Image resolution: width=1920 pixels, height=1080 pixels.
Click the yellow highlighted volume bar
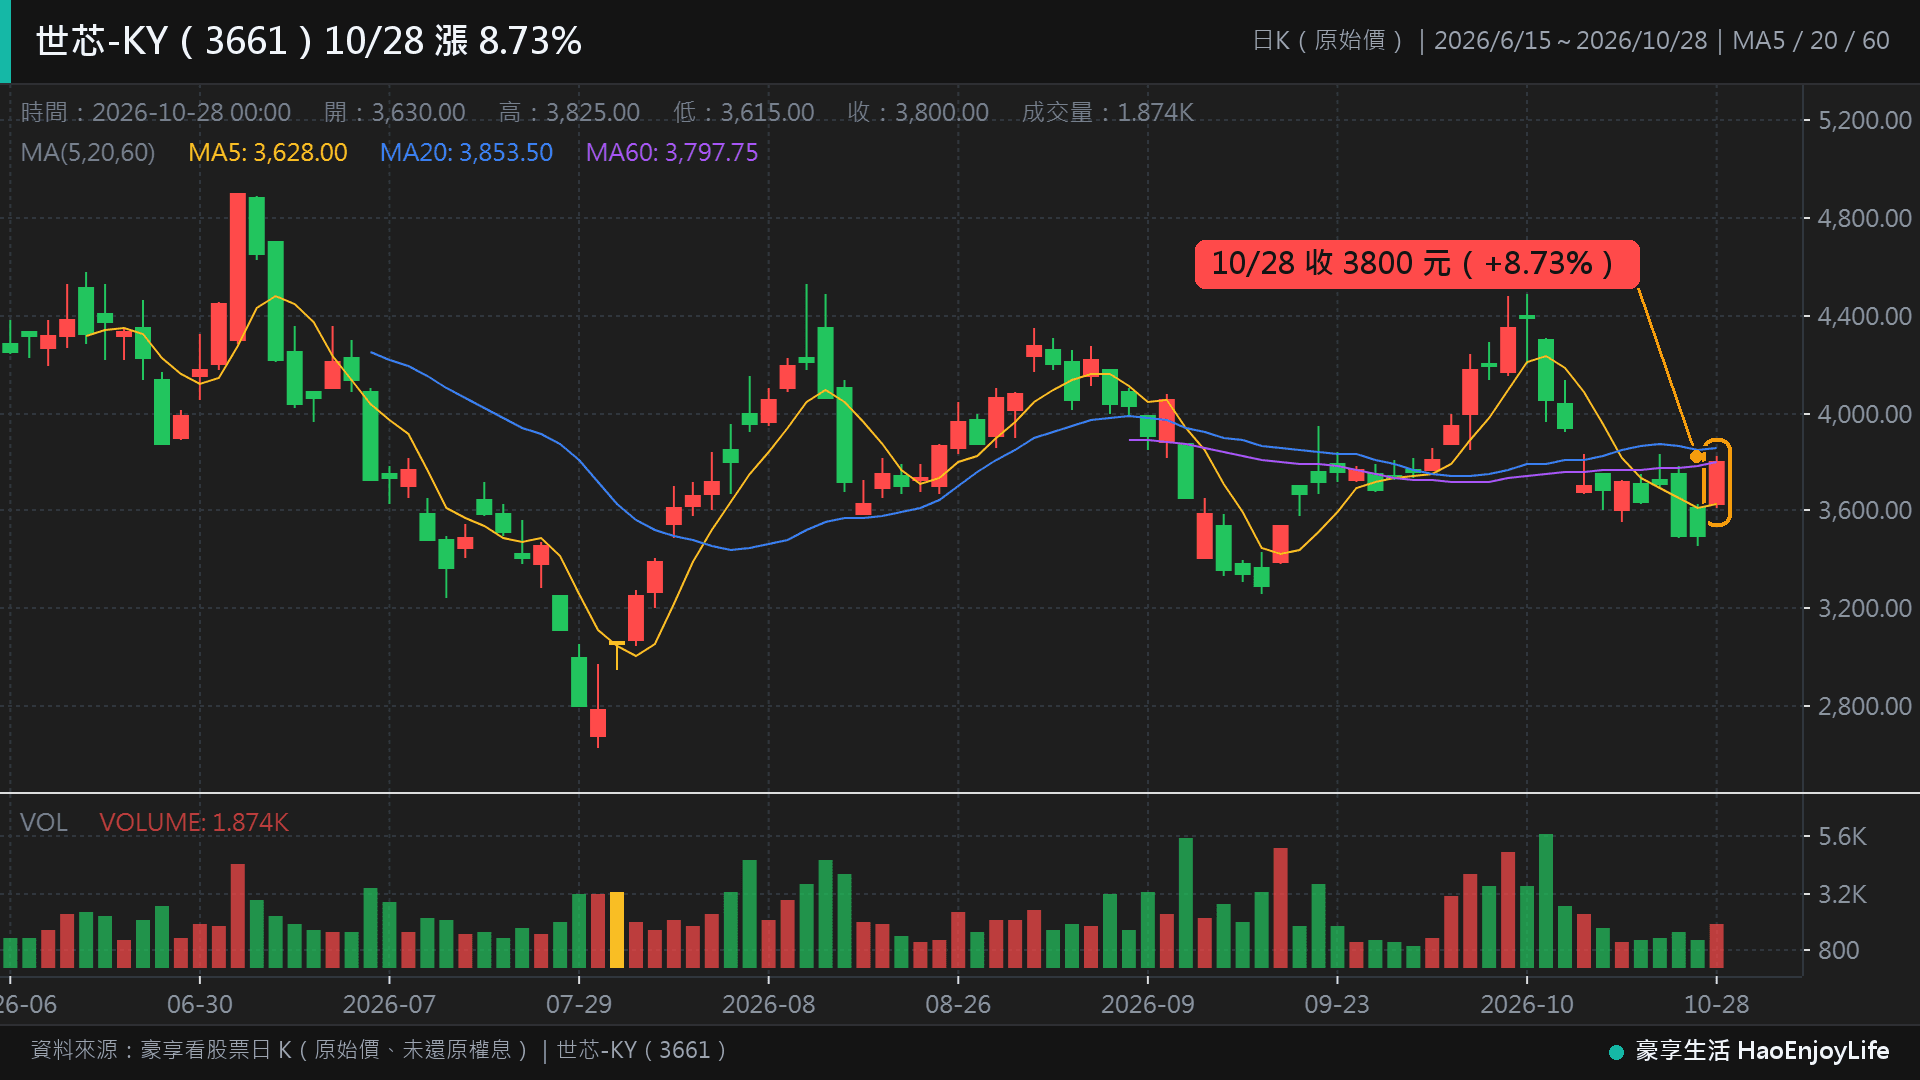click(617, 930)
